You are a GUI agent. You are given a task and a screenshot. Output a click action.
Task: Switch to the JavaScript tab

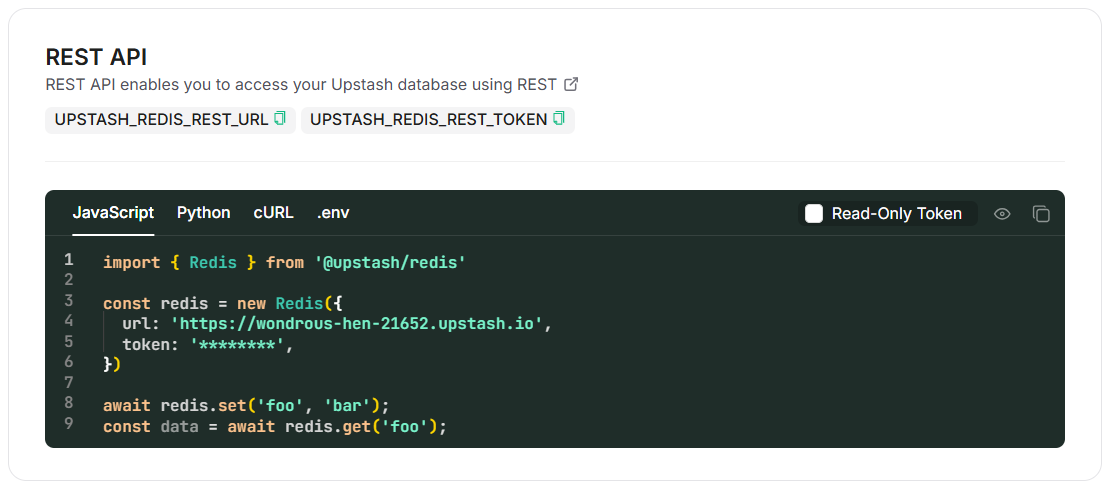113,213
